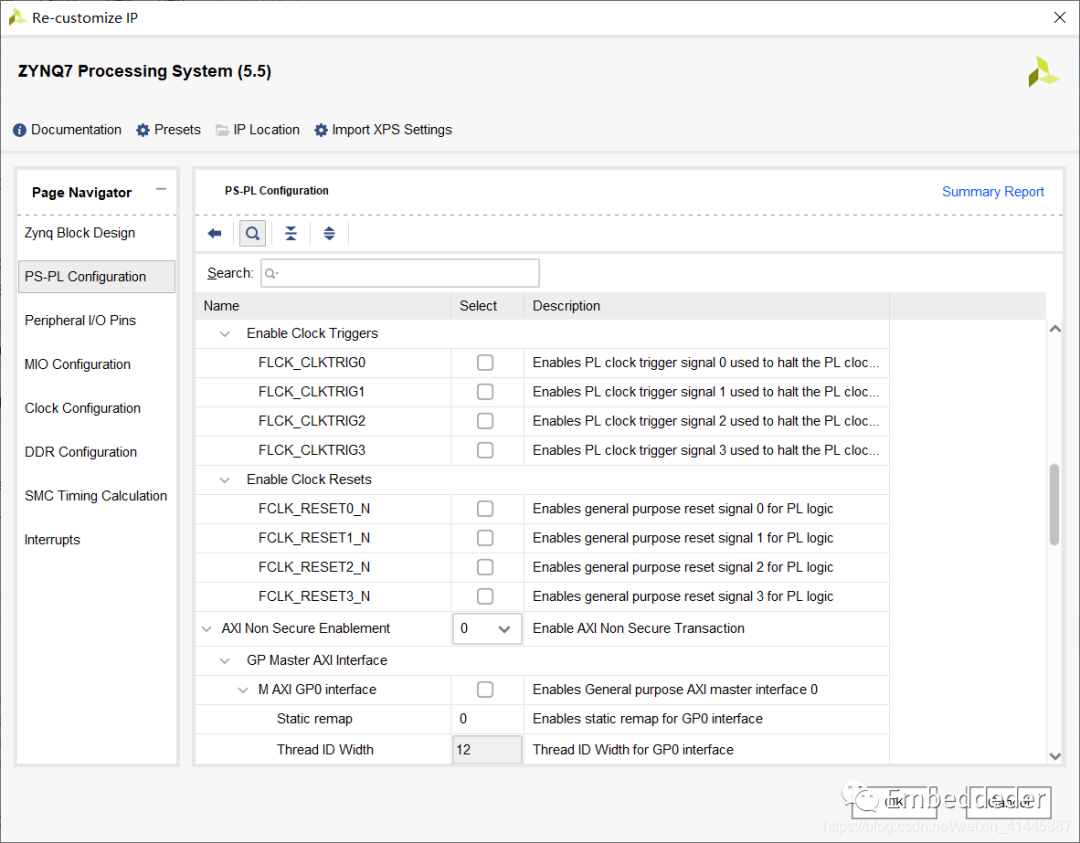Enable FLCK_CLKTRIG1 checkbox
1080x843 pixels.
[485, 392]
